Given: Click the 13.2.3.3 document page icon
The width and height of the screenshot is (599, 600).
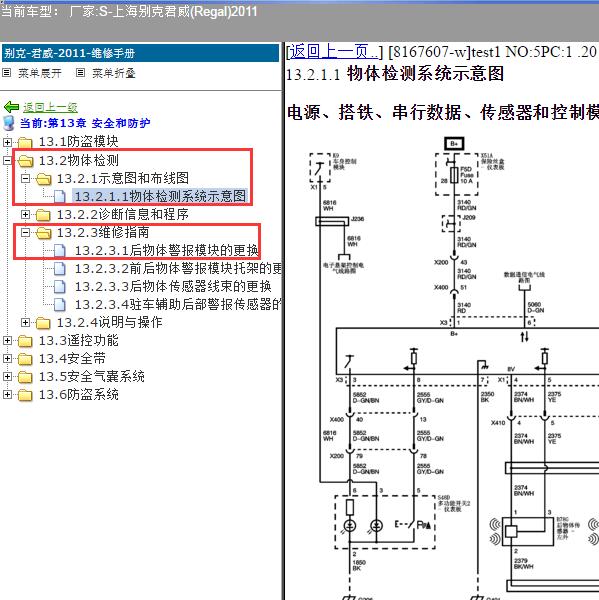Looking at the screenshot, I should pyautogui.click(x=59, y=287).
